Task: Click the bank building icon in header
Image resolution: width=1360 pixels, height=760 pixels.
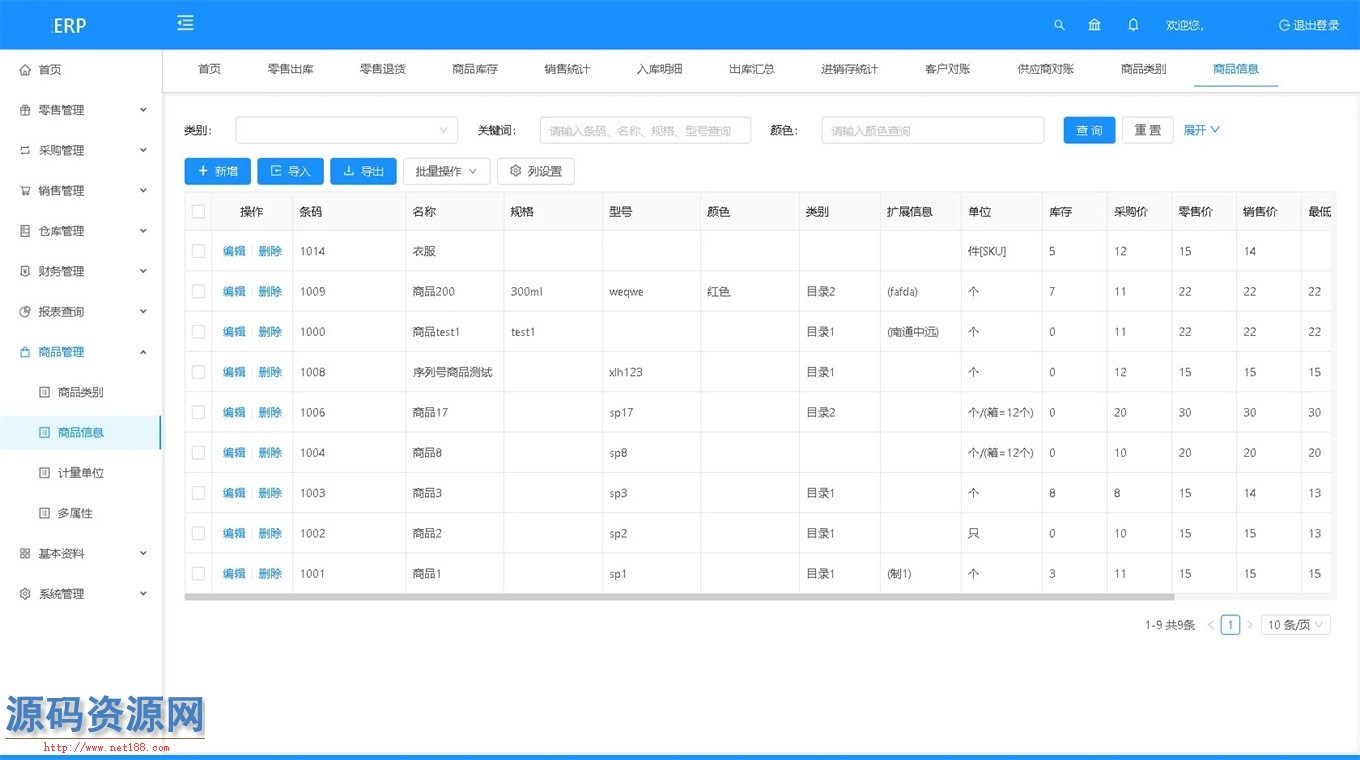Action: point(1094,25)
